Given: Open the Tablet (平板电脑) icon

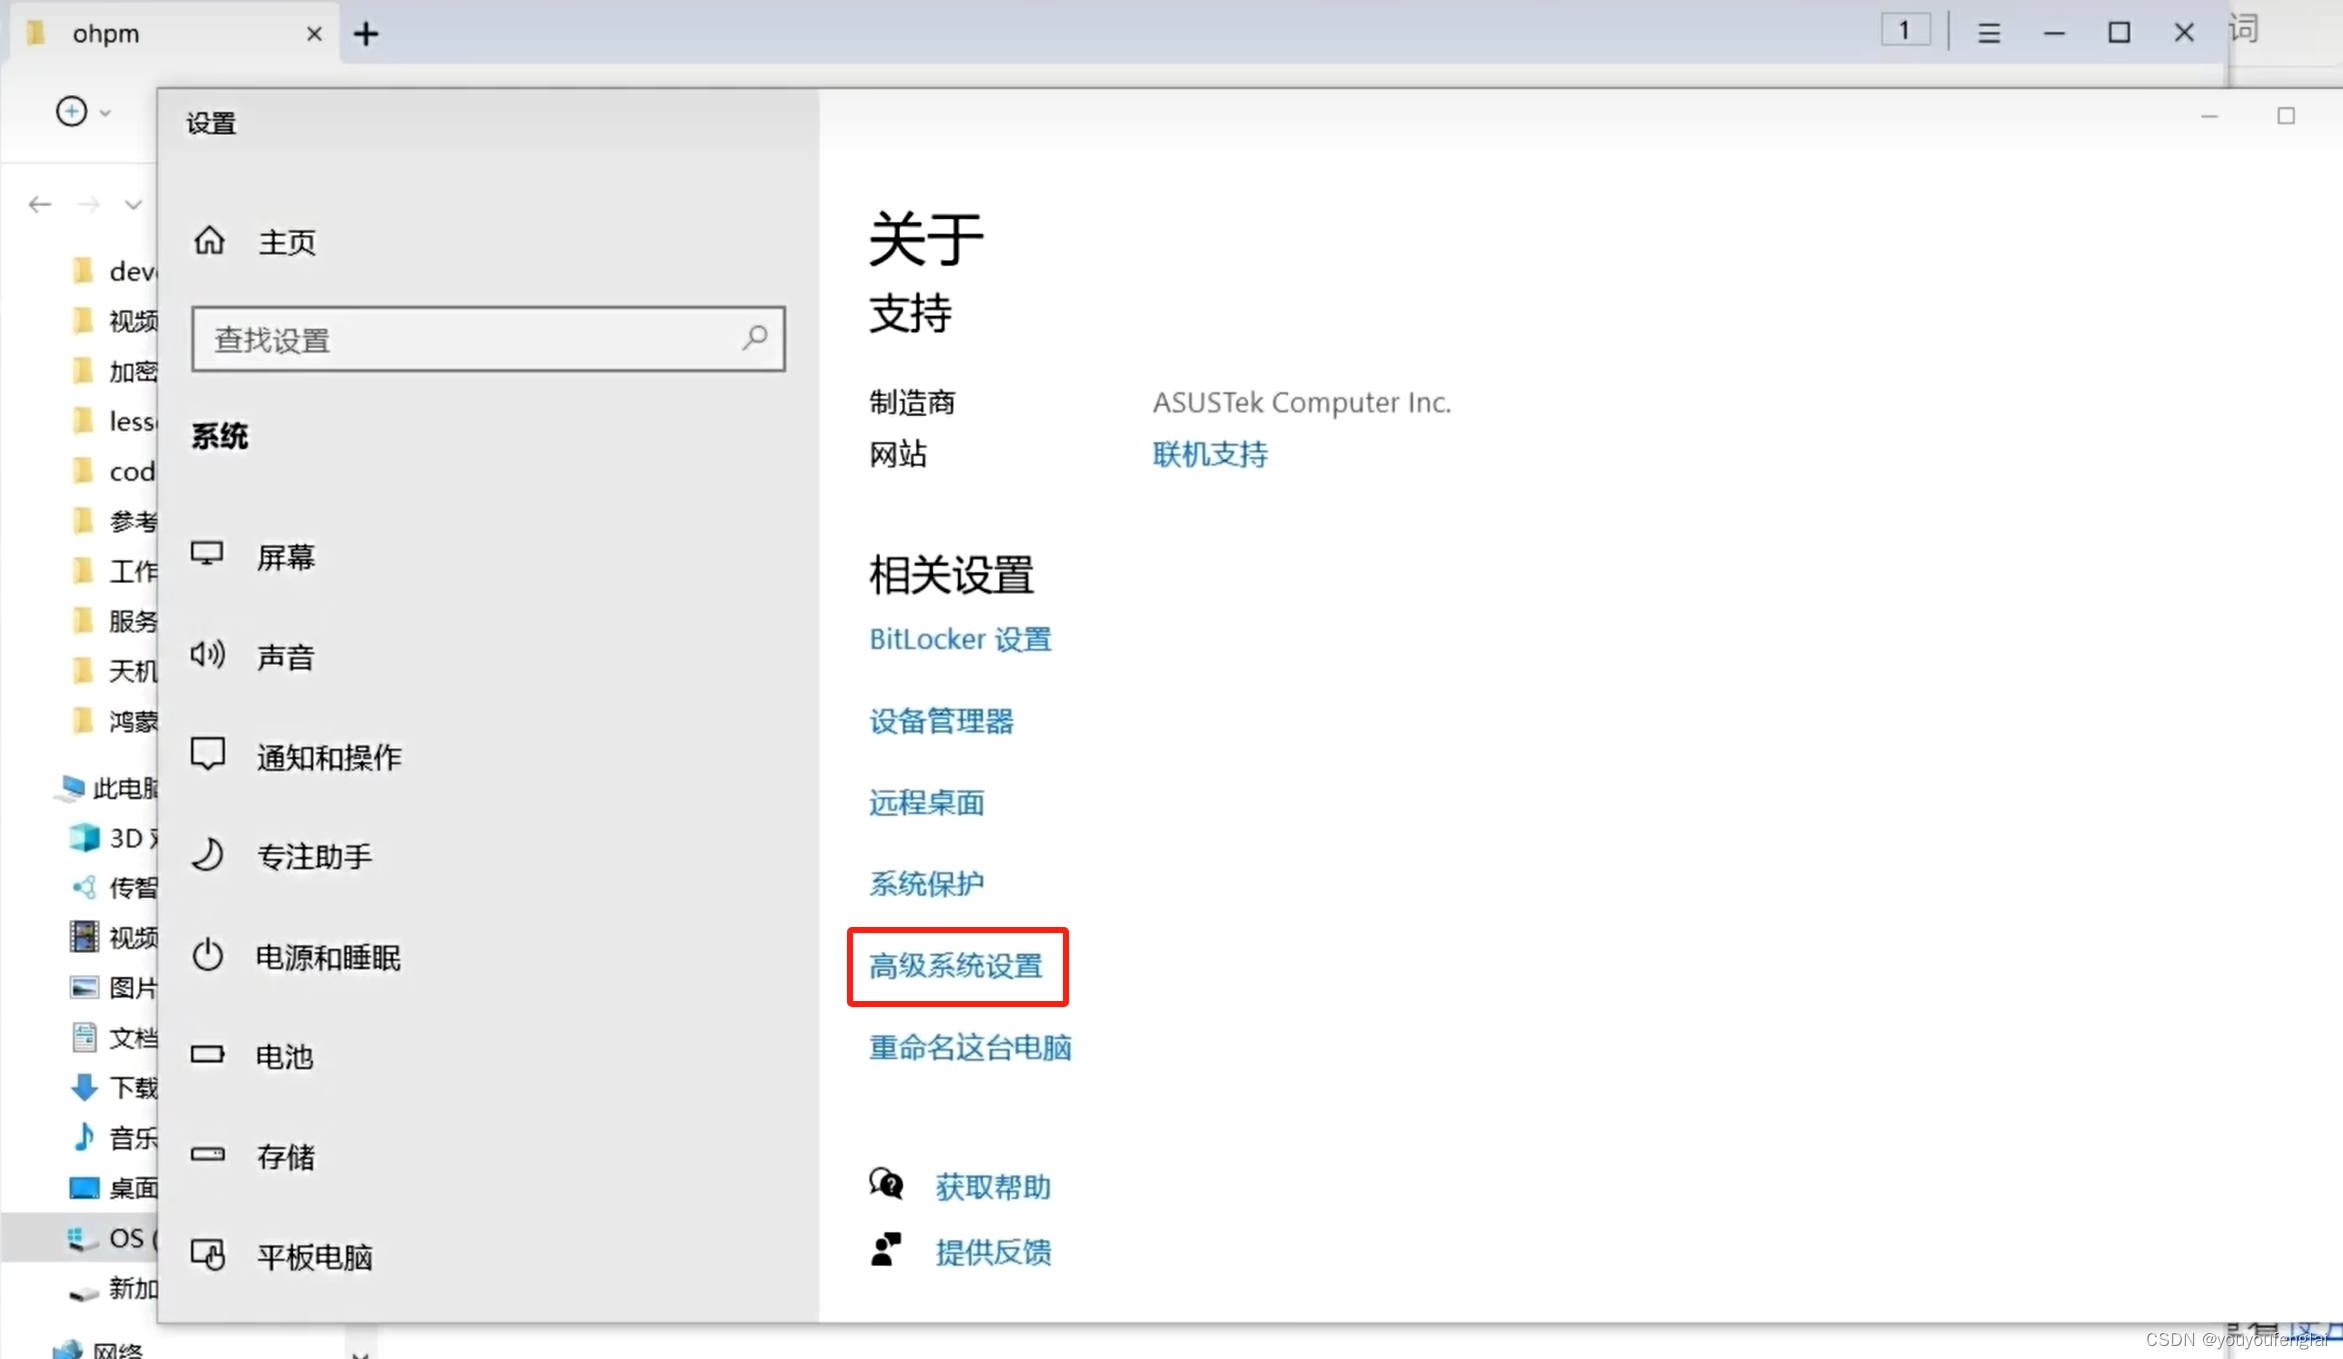Looking at the screenshot, I should tap(208, 1254).
